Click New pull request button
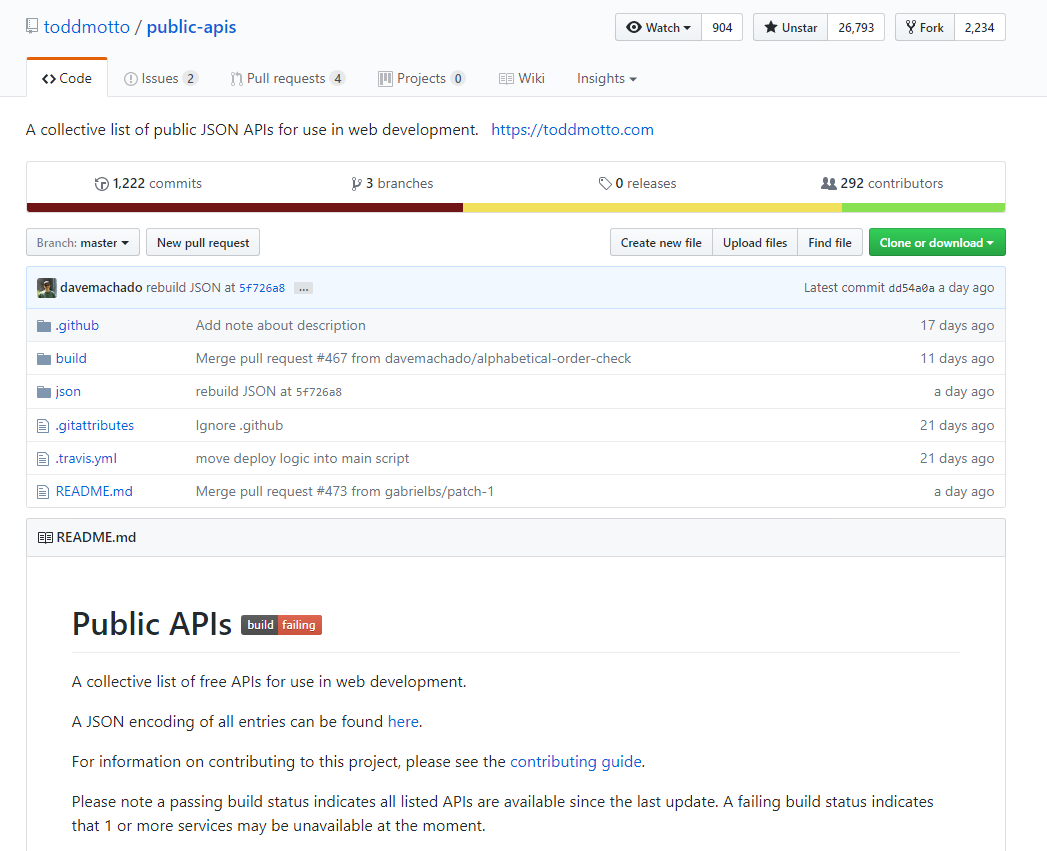This screenshot has width=1047, height=851. pos(203,242)
